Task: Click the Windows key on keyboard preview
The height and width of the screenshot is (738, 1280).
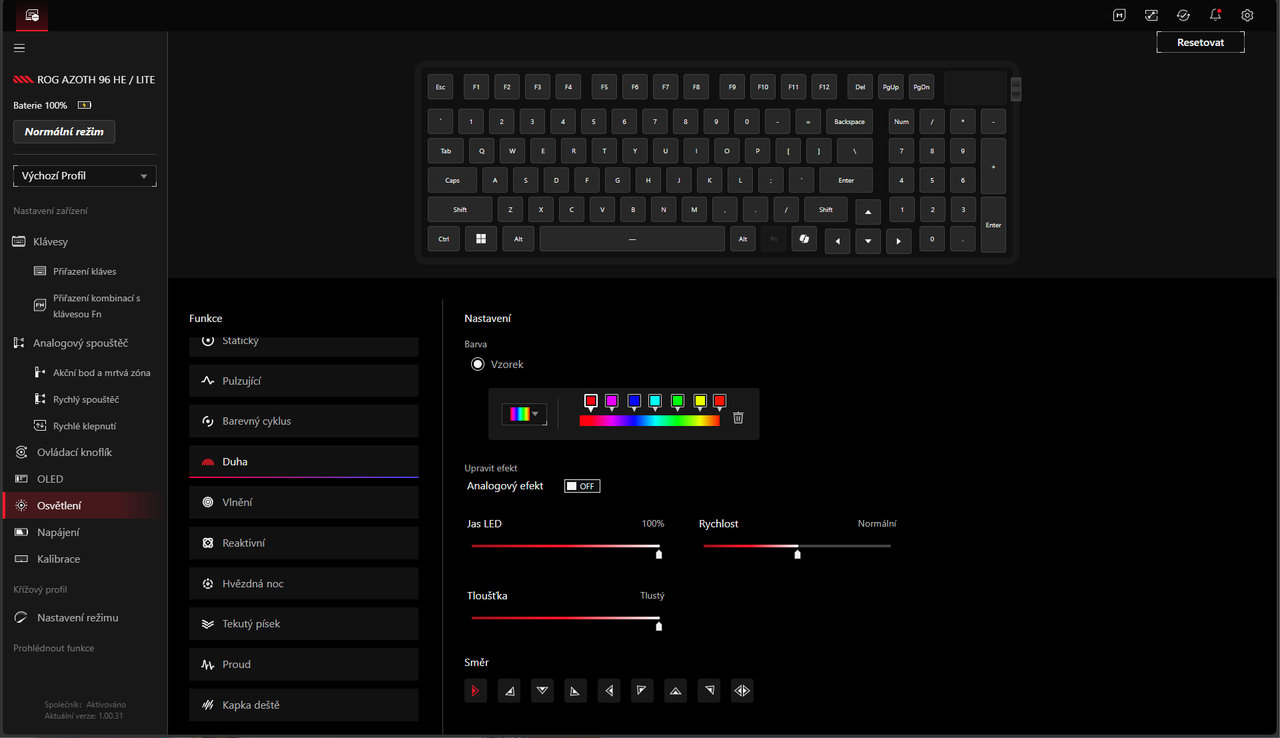Action: pyautogui.click(x=481, y=238)
